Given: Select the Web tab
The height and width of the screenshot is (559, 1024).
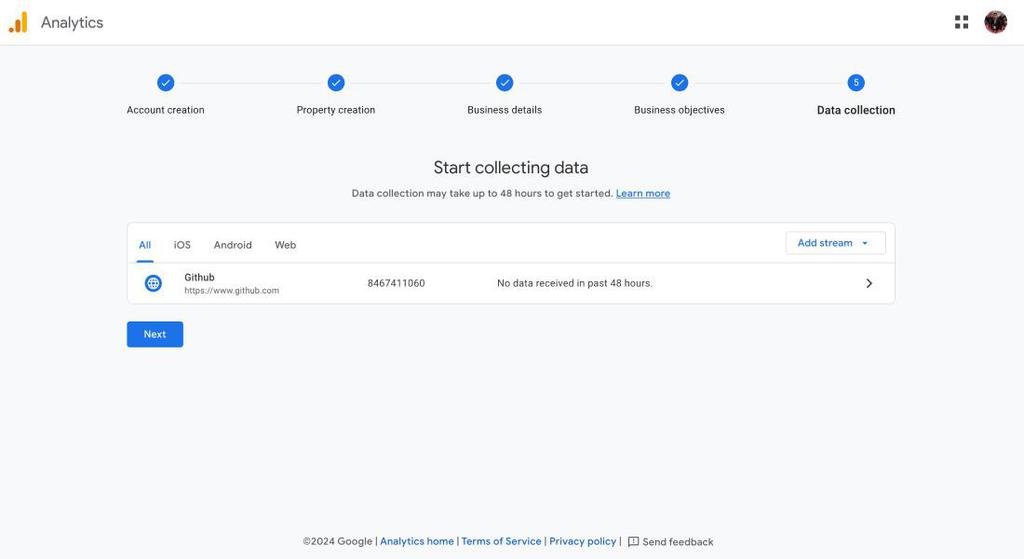Looking at the screenshot, I should [x=285, y=245].
